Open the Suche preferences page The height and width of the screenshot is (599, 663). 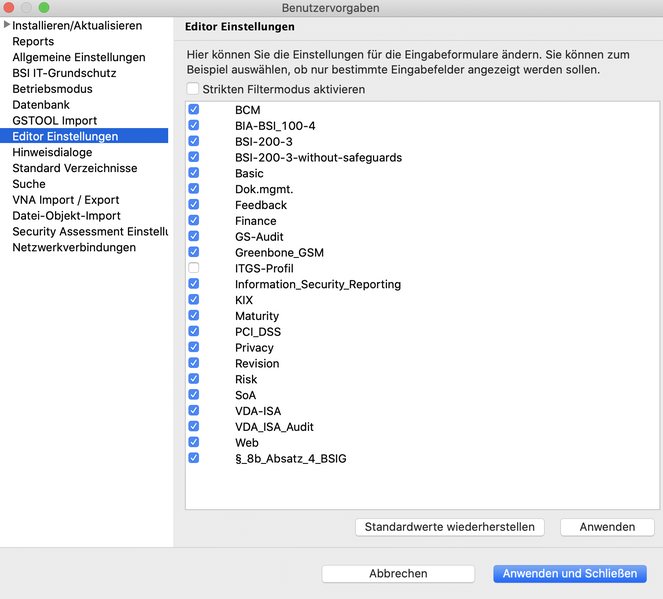pos(29,184)
